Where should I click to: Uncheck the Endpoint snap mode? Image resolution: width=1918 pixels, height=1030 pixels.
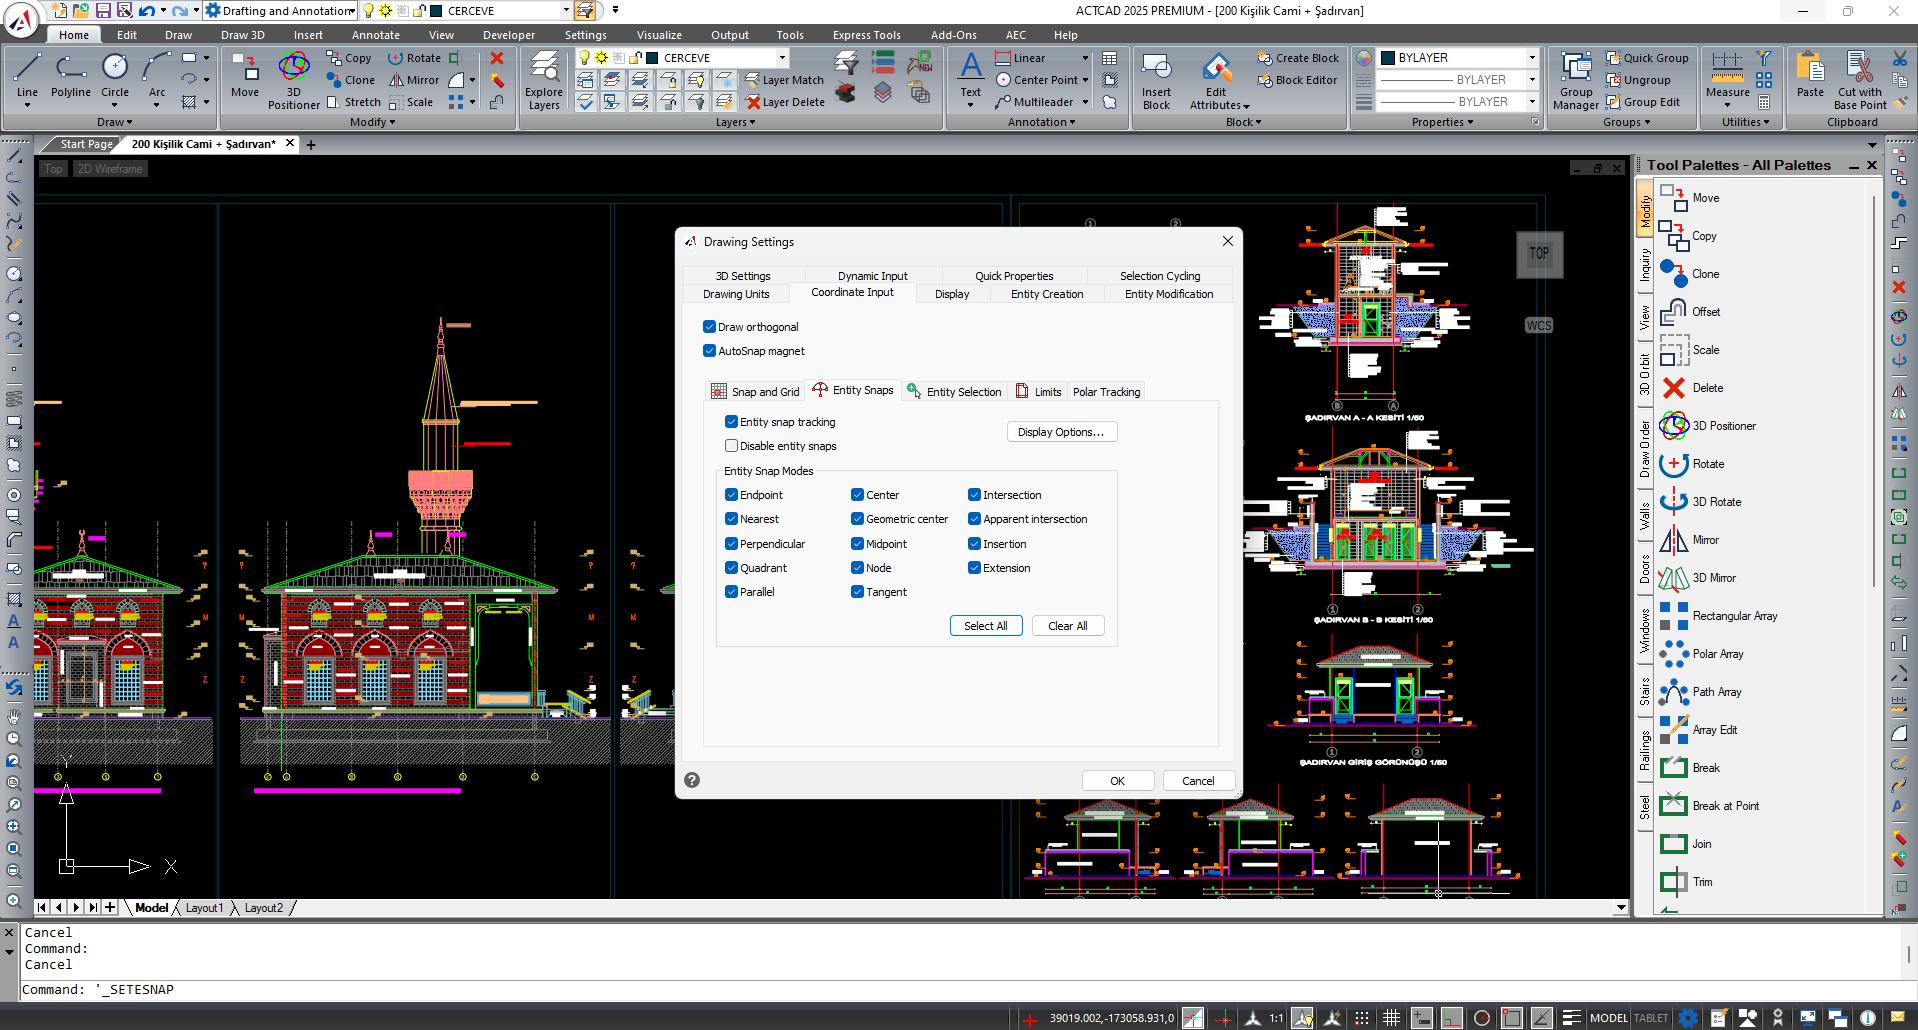[731, 495]
